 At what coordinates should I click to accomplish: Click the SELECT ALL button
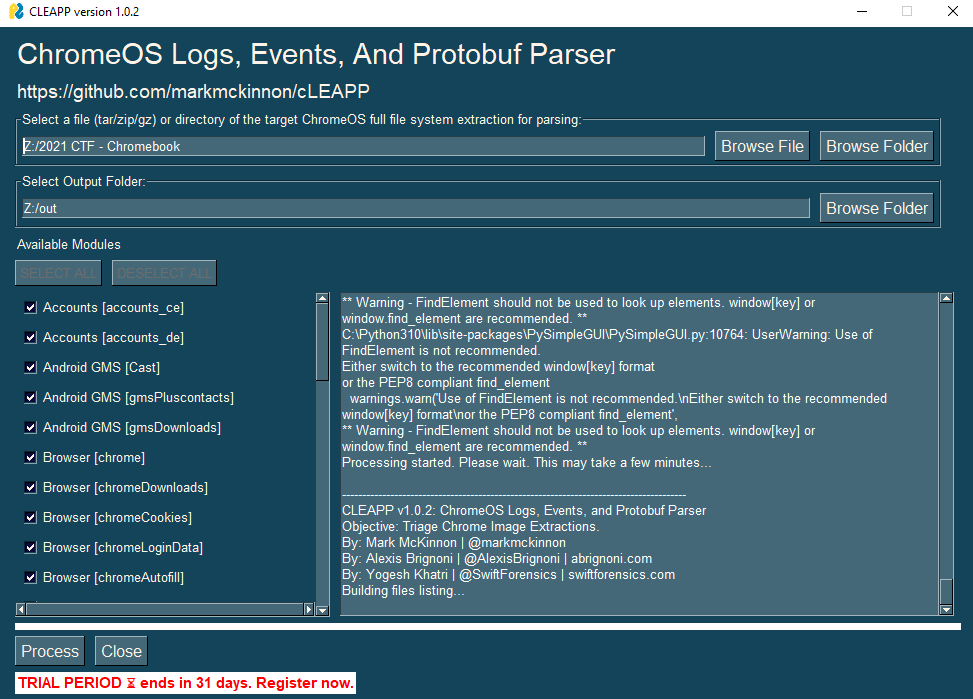click(58, 273)
